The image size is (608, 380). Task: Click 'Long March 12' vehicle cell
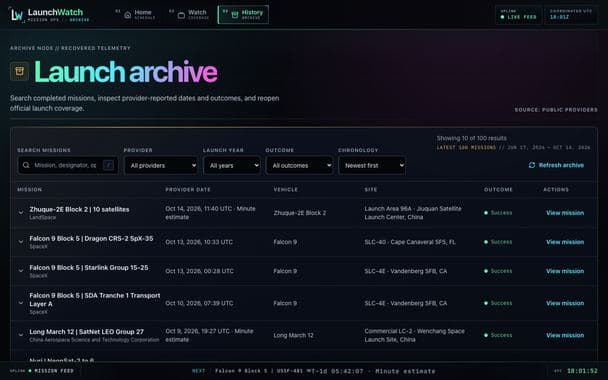click(x=293, y=335)
